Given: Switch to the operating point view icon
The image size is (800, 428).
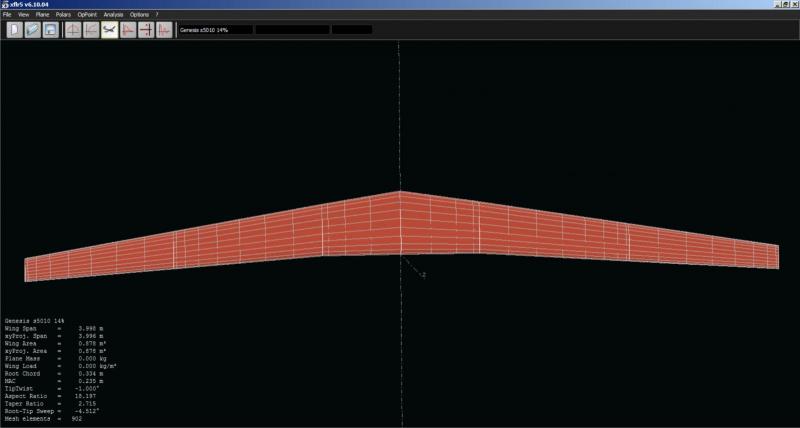Looking at the screenshot, I should (72, 30).
